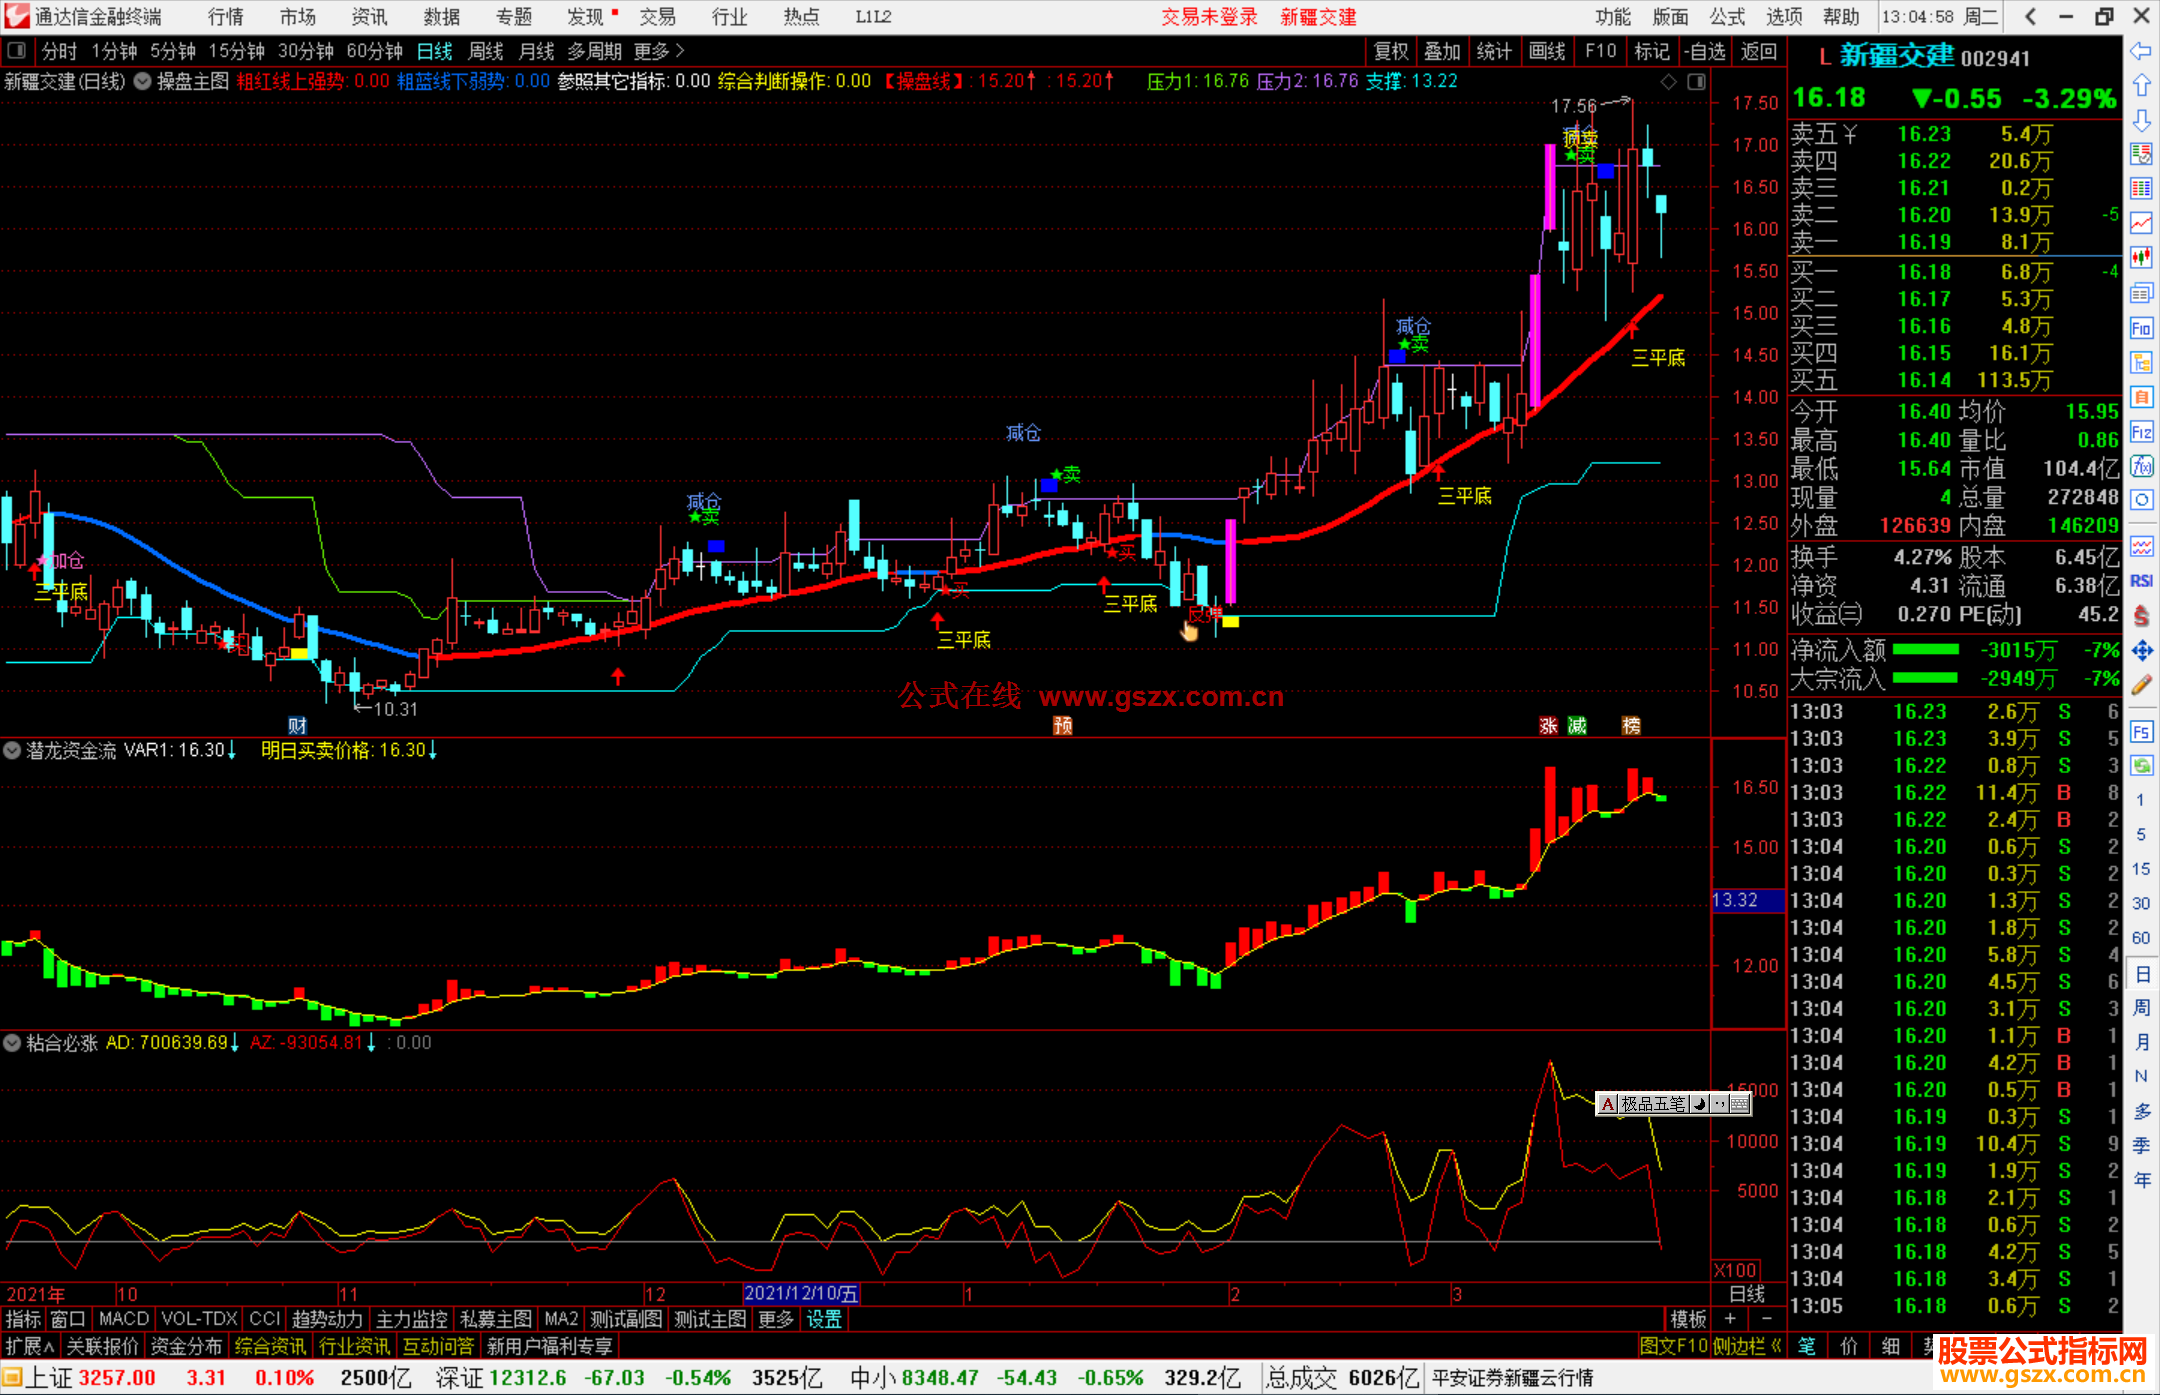Viewport: 2160px width, 1395px height.
Task: Toggle the 复权 price adjustment option
Action: (1391, 51)
